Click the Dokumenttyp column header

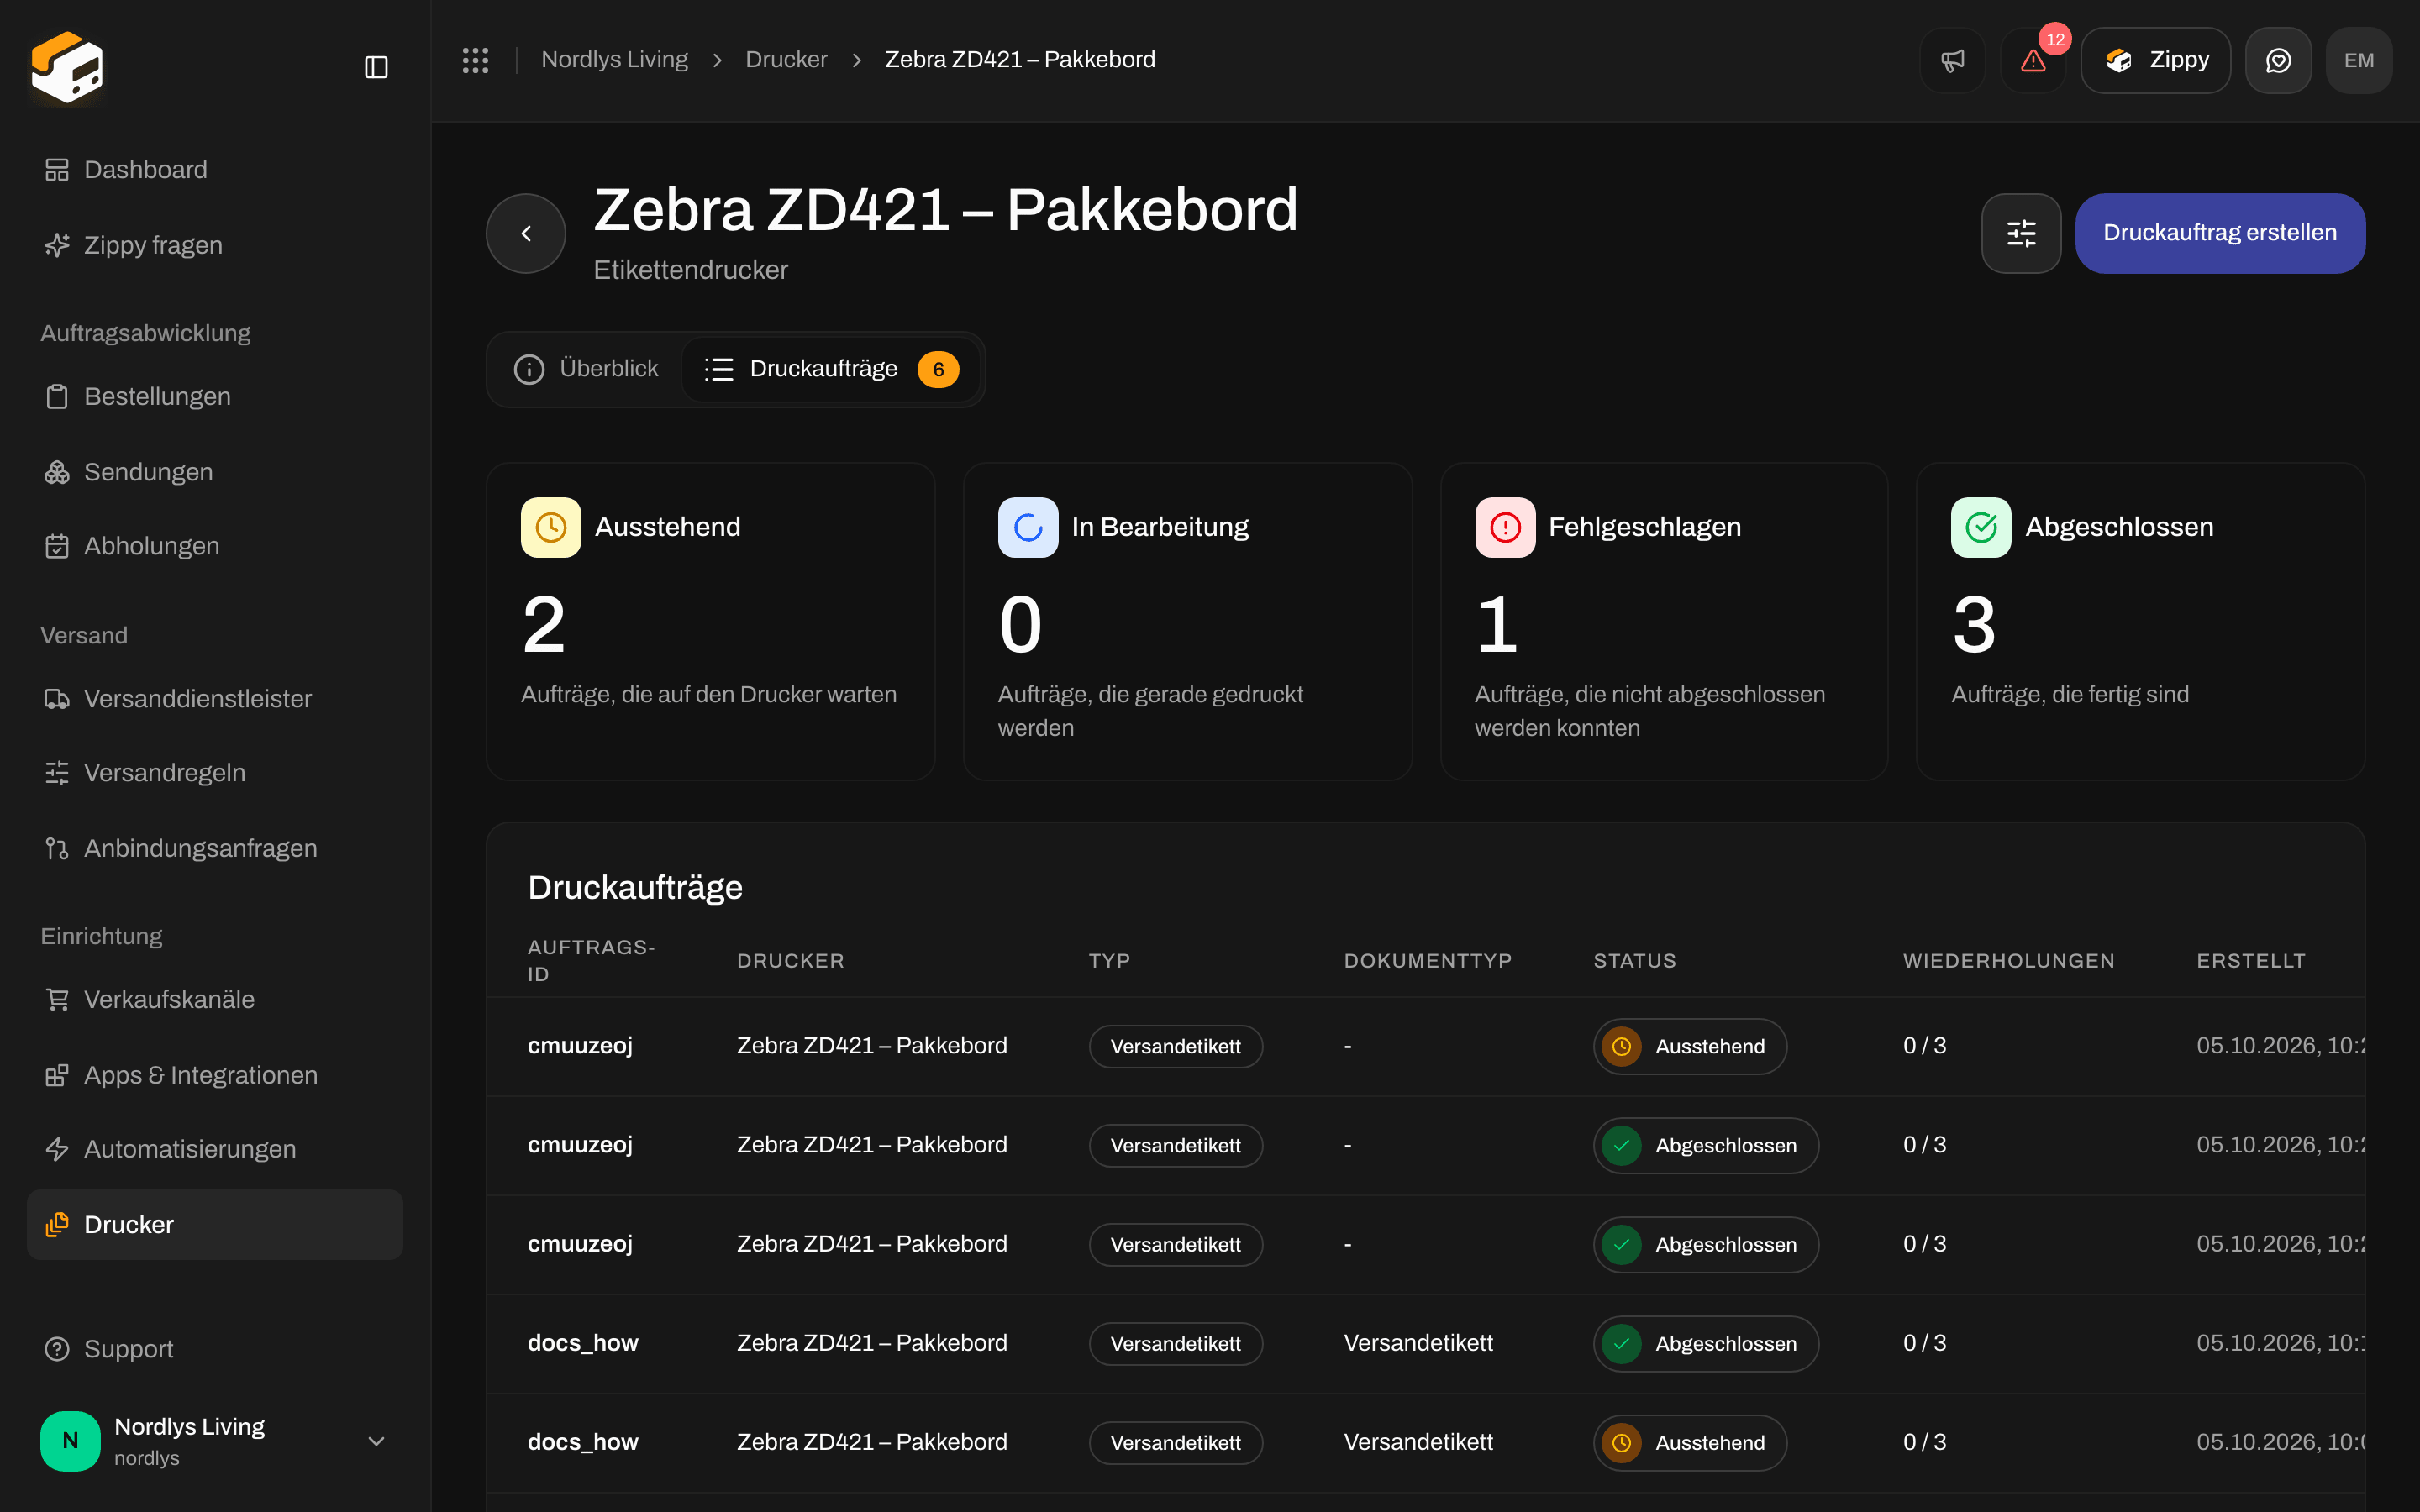pos(1427,961)
